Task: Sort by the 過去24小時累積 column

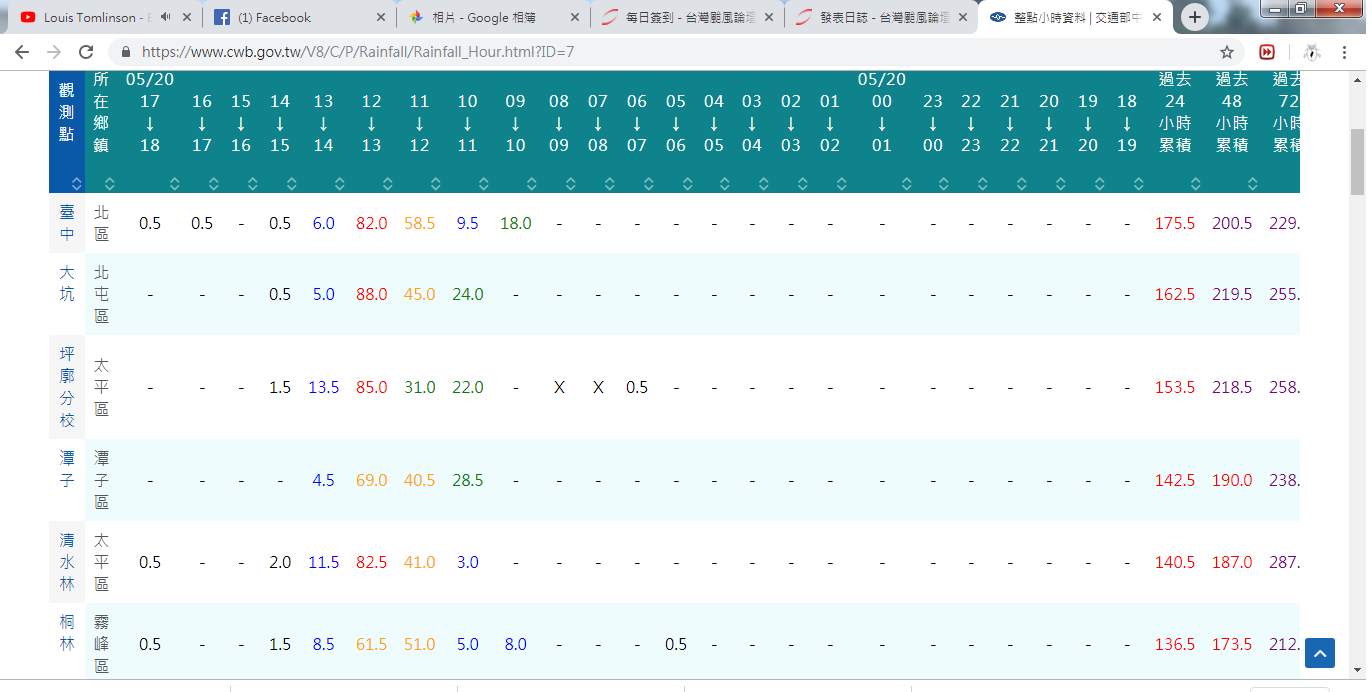Action: click(x=1195, y=184)
